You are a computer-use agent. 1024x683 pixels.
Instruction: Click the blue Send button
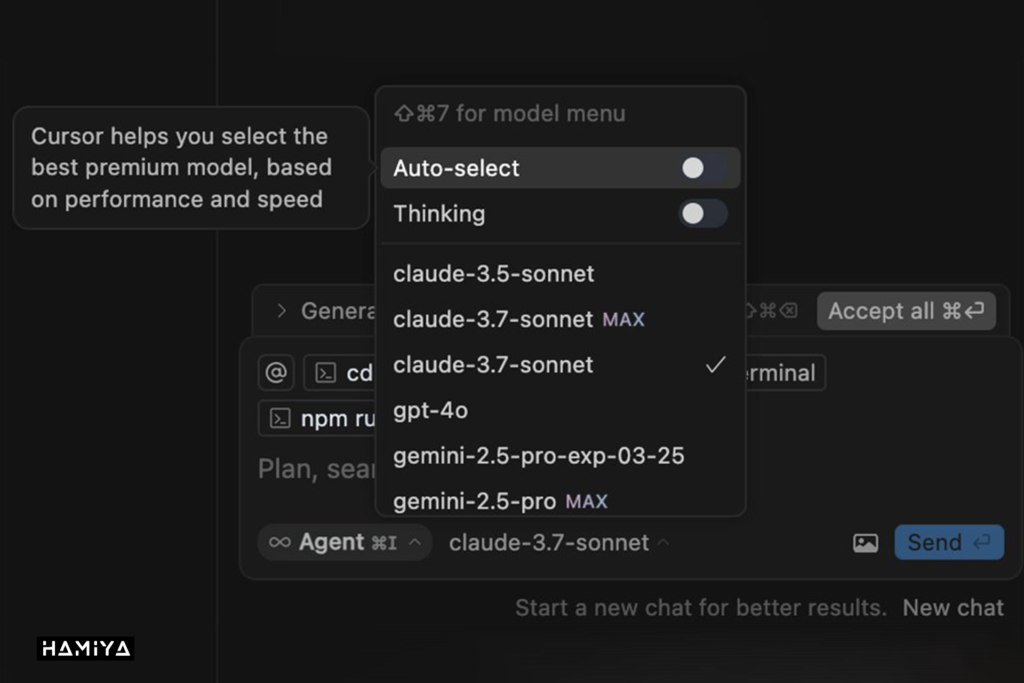tap(948, 543)
